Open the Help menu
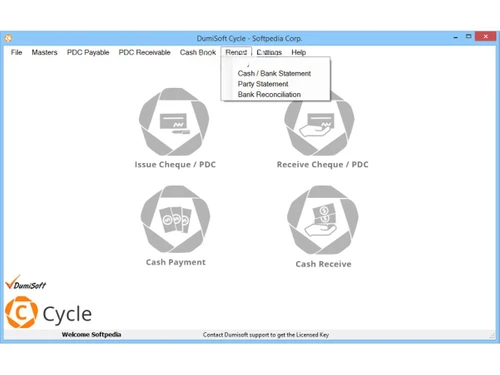Screen dimensions: 500x375 298,52
